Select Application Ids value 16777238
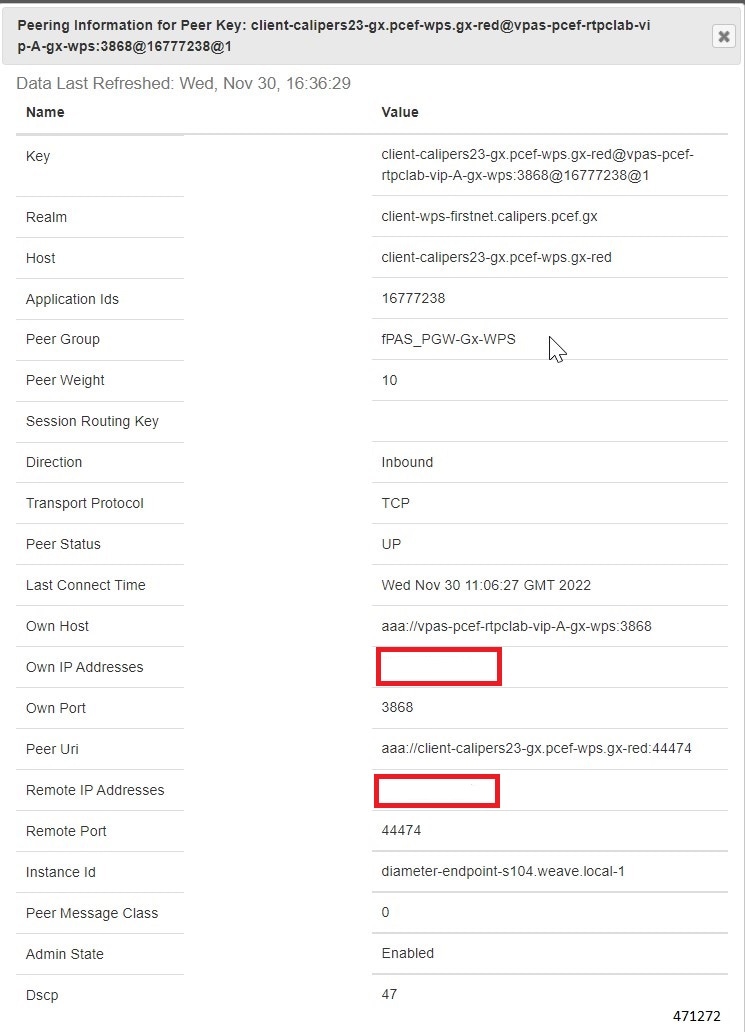This screenshot has height=1032, width=745. click(413, 298)
